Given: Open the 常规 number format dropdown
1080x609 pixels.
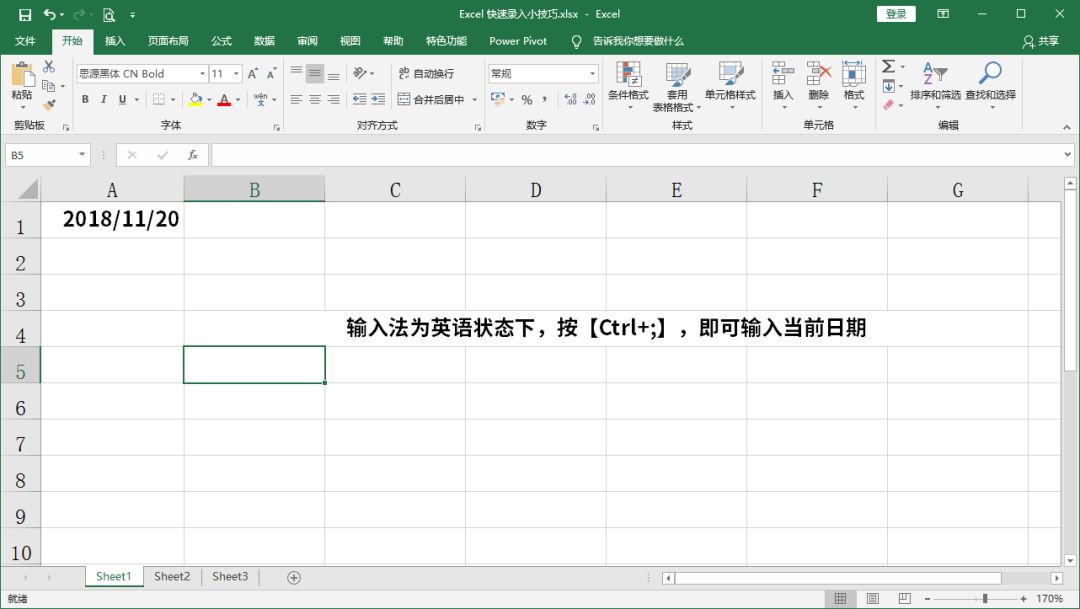Looking at the screenshot, I should pyautogui.click(x=543, y=73).
